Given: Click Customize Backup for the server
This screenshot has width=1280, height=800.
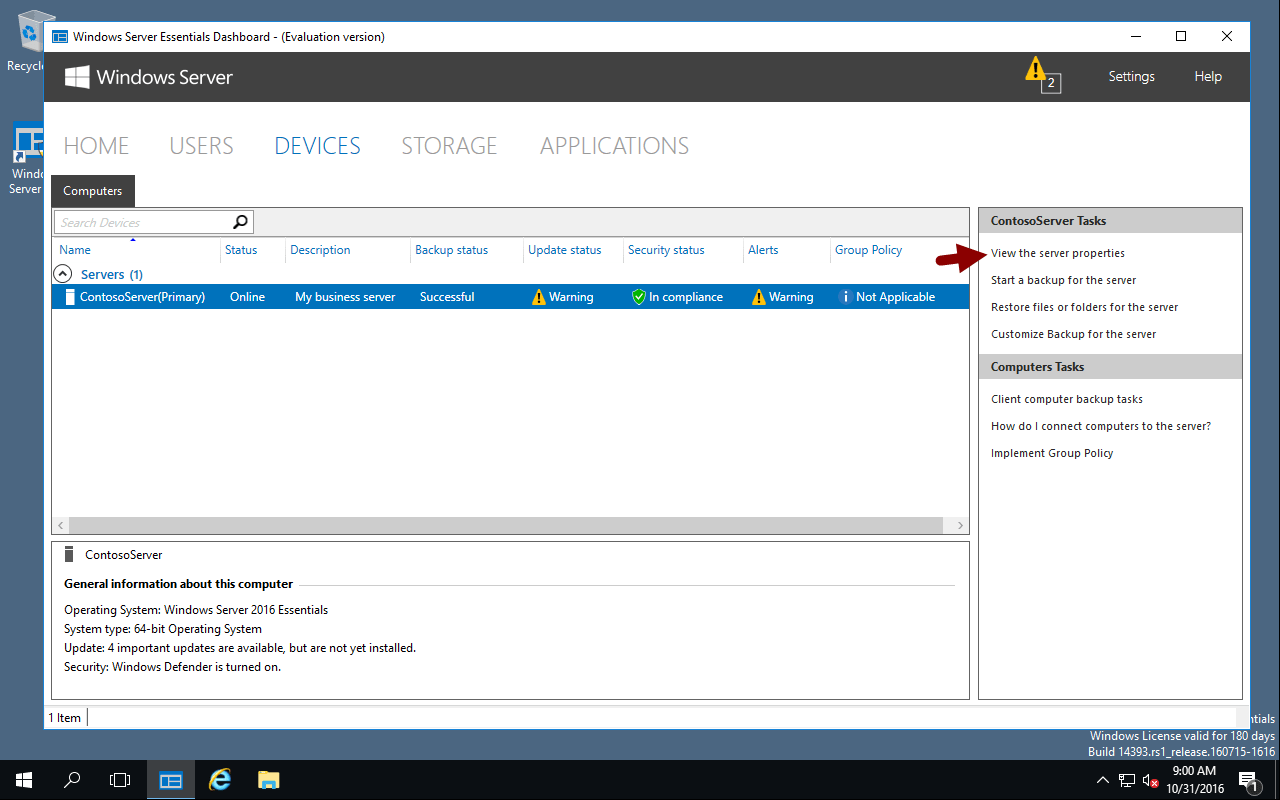Looking at the screenshot, I should tap(1073, 334).
